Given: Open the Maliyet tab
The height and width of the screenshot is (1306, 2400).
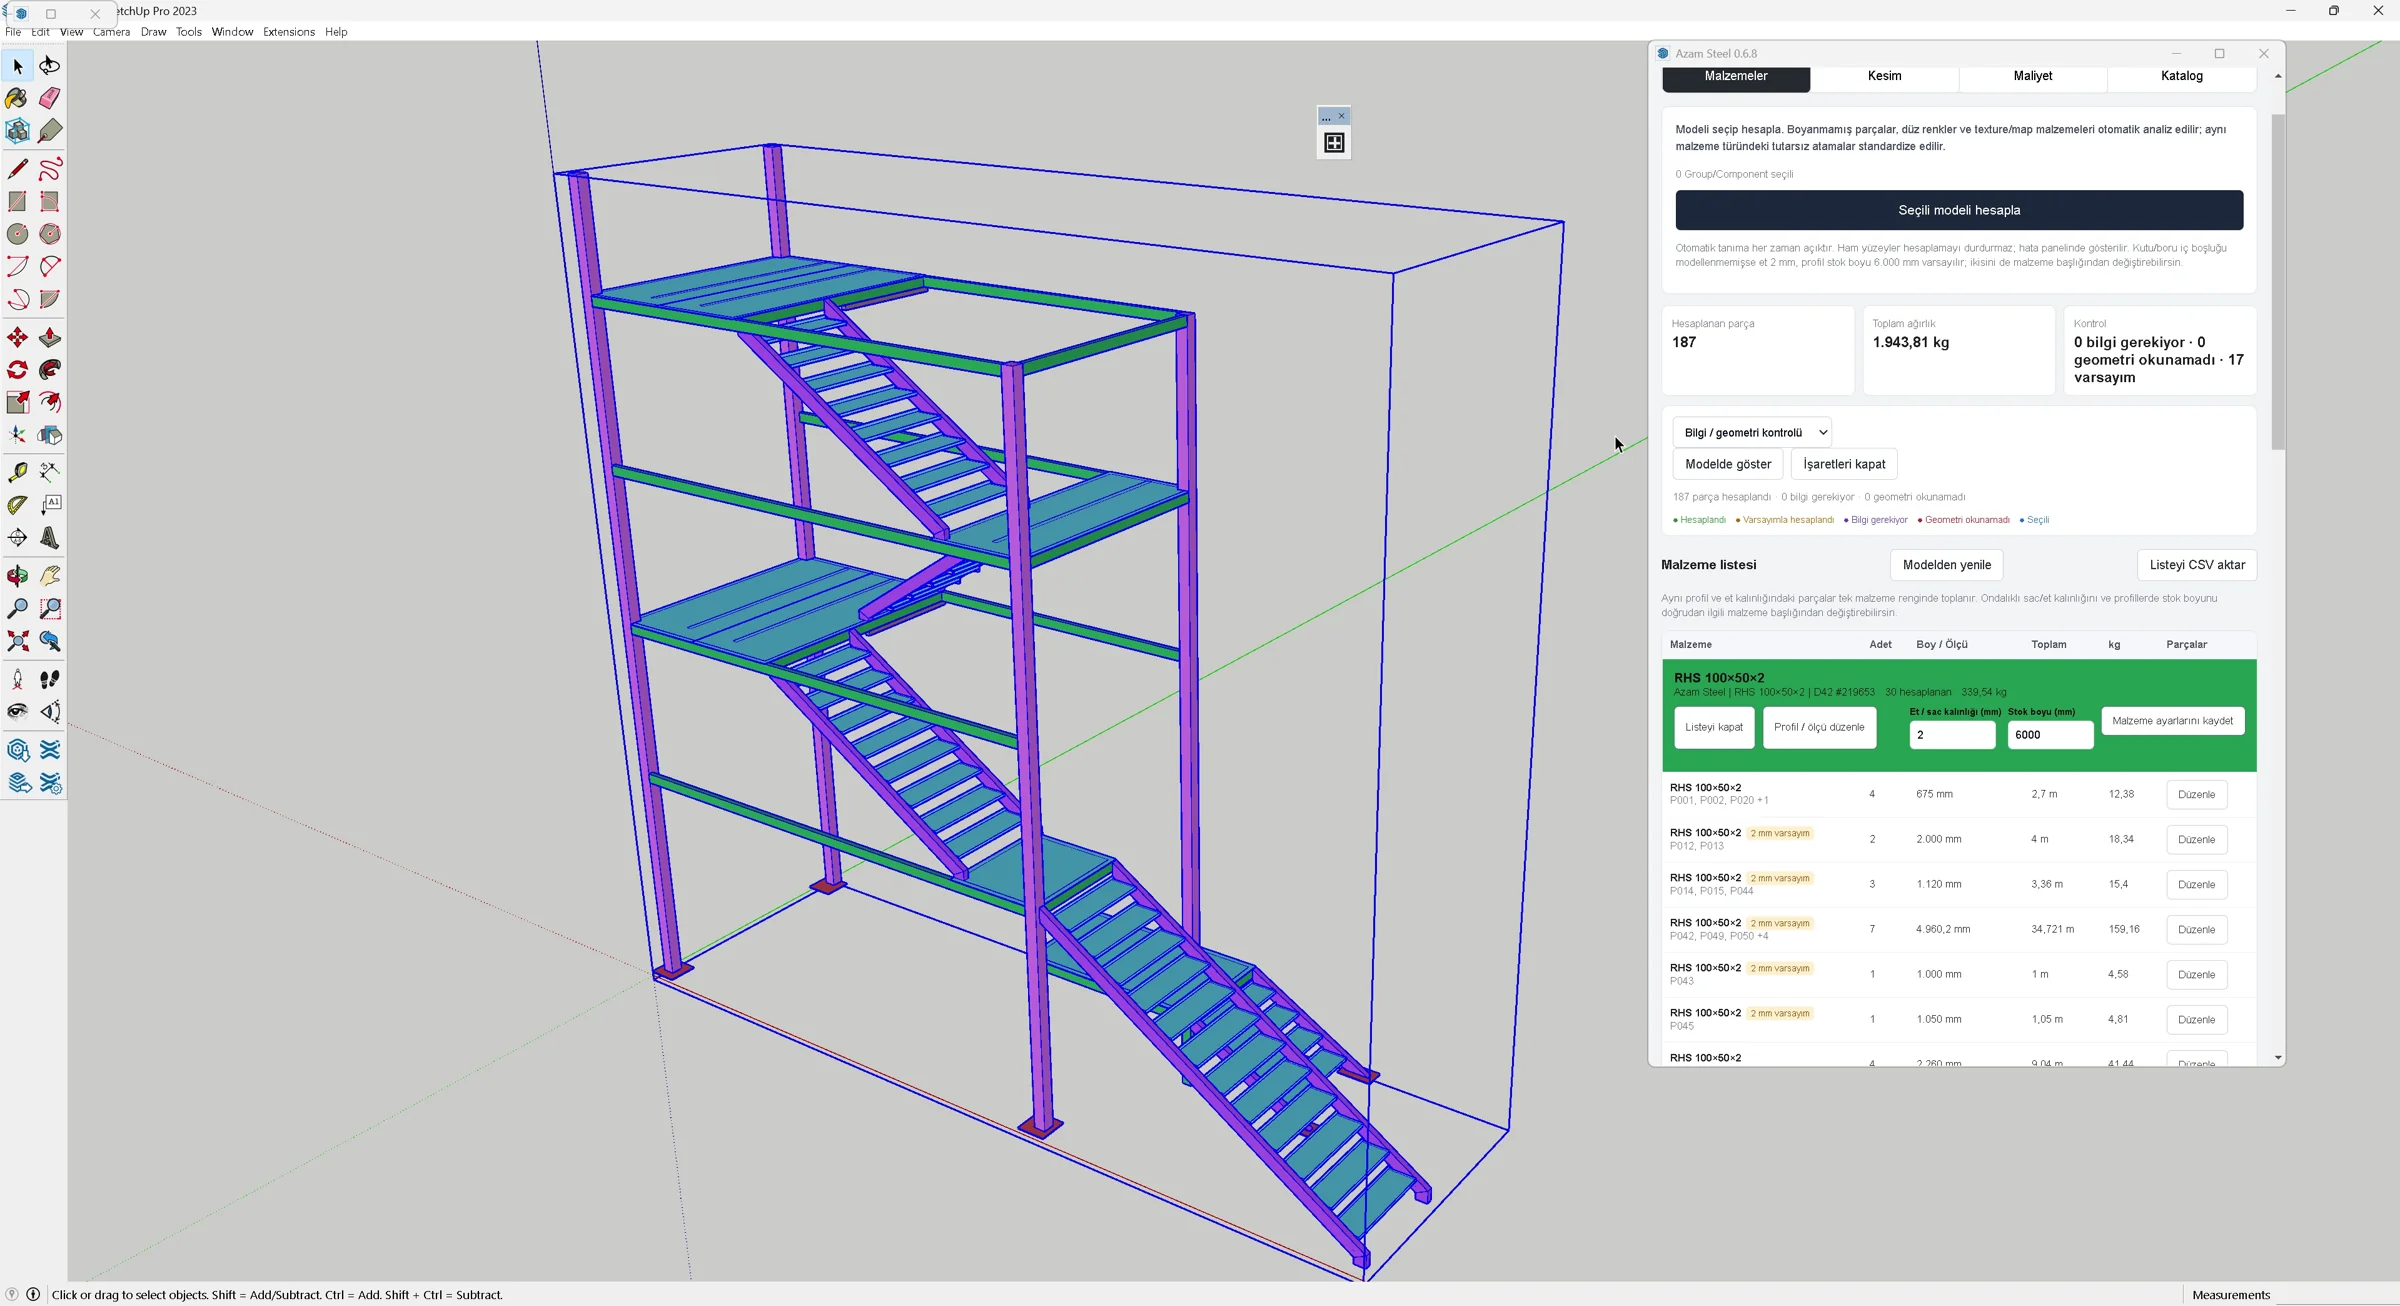Looking at the screenshot, I should click(x=2033, y=76).
